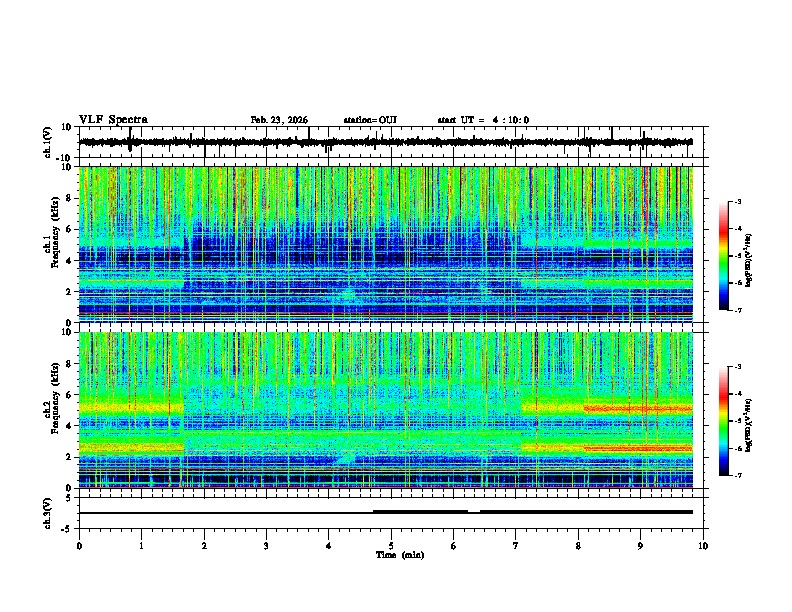This screenshot has width=792, height=612.
Task: Click the ch.1 color scale bar
Action: [723, 256]
